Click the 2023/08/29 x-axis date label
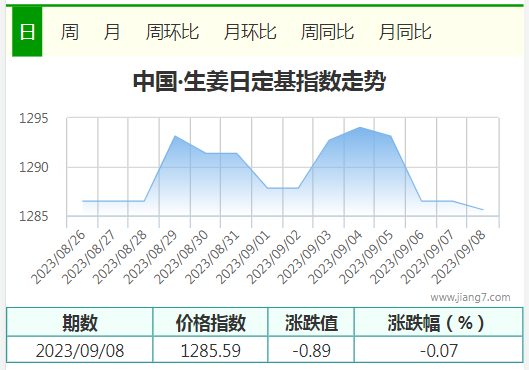 151,257
